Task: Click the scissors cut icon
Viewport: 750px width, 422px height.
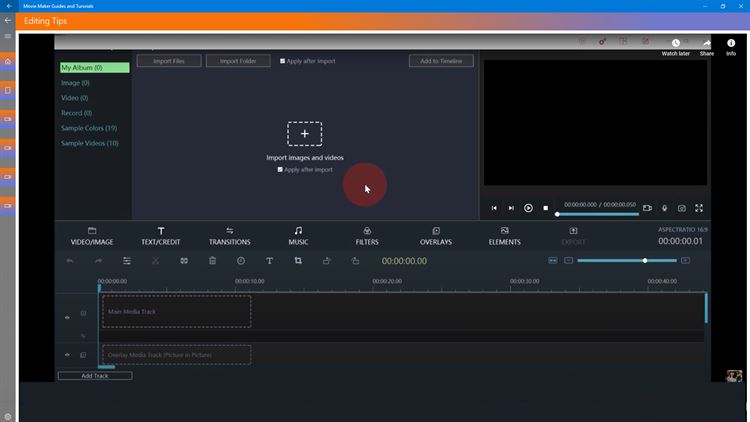Action: [x=155, y=261]
